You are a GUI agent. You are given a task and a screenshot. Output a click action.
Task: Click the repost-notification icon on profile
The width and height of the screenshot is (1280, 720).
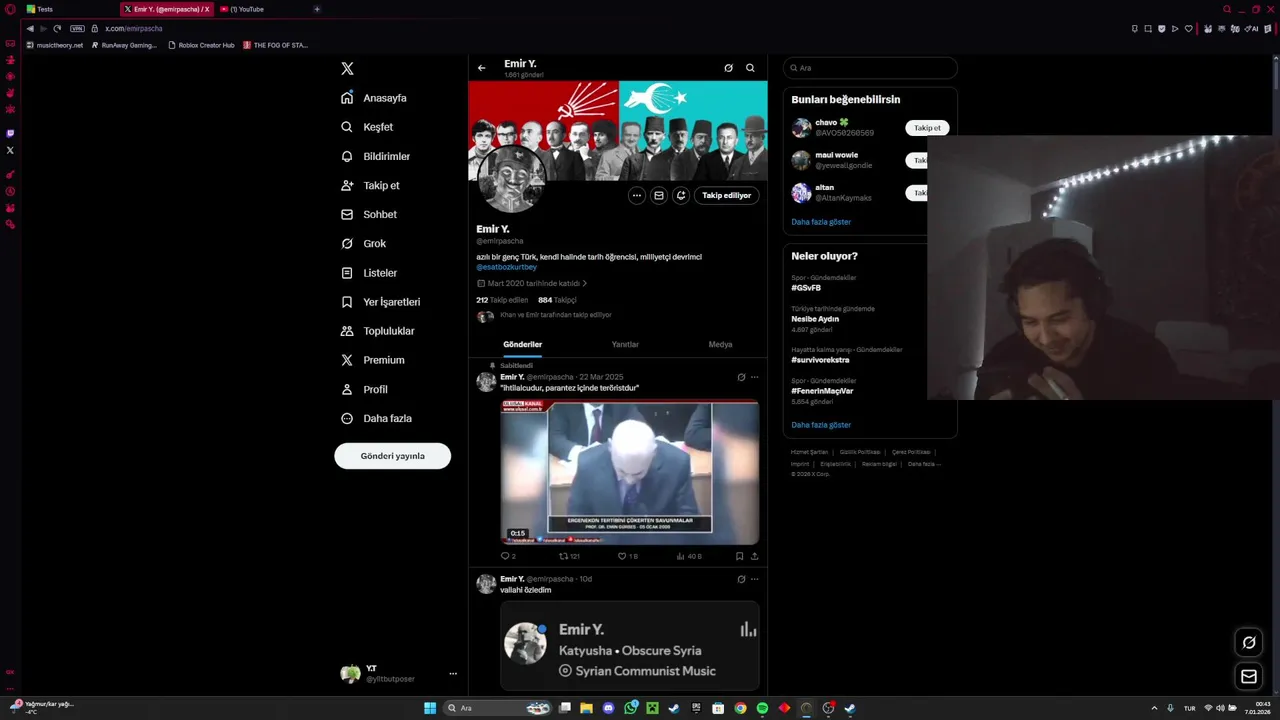(680, 196)
